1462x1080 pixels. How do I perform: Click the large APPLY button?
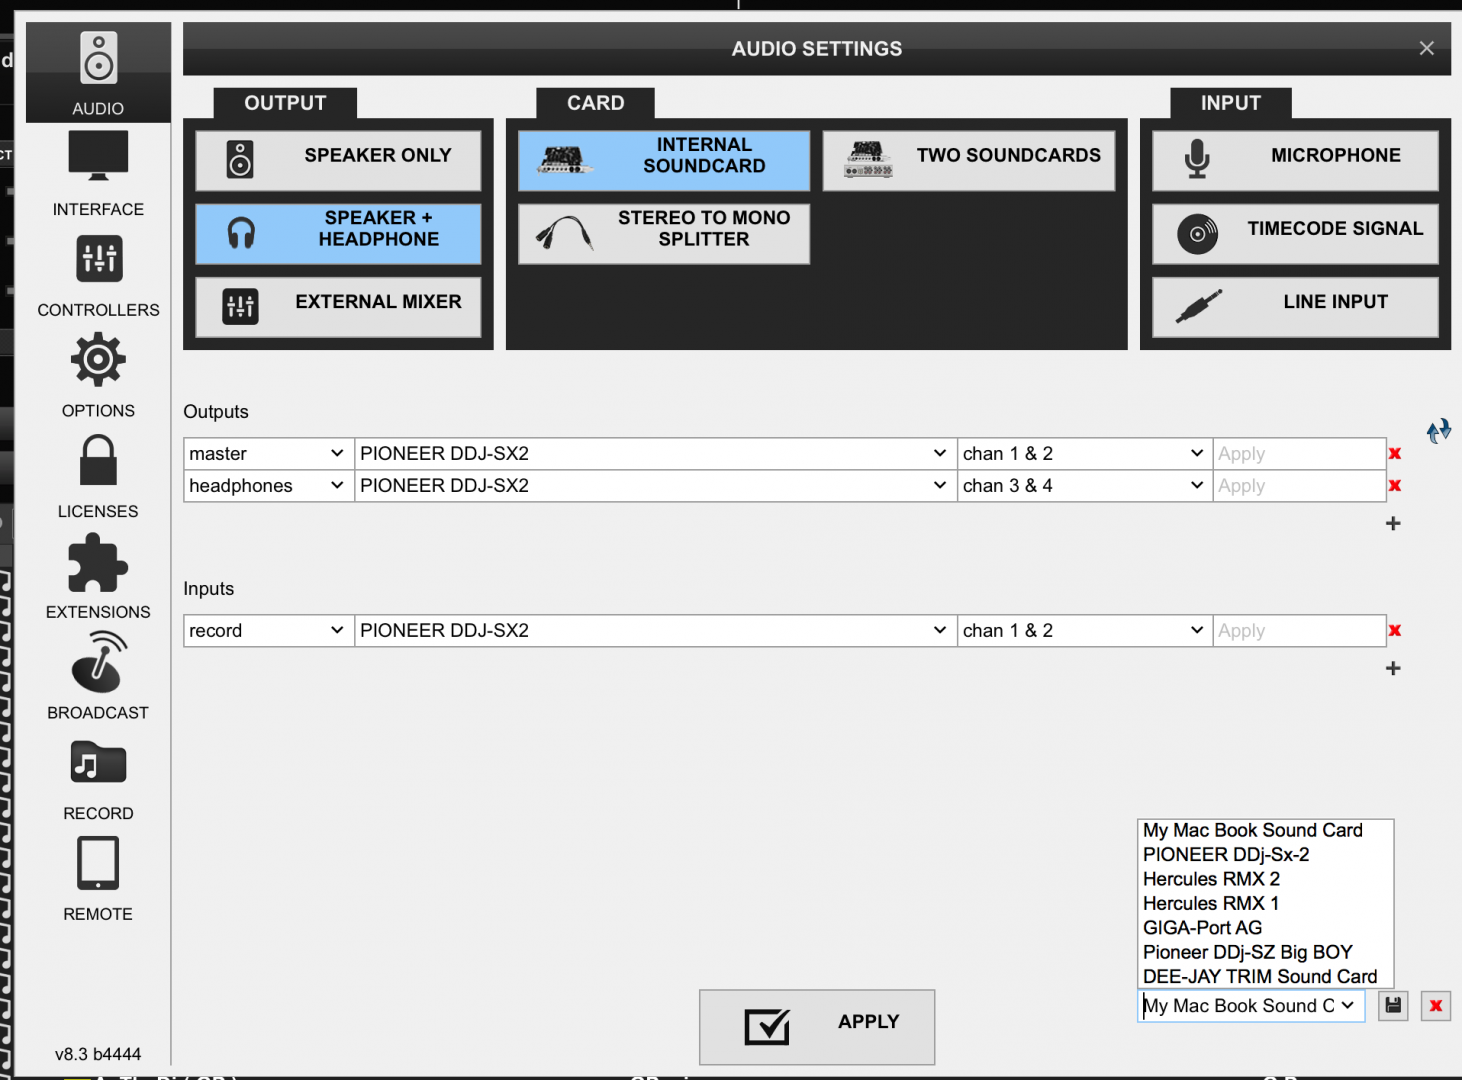click(817, 1027)
